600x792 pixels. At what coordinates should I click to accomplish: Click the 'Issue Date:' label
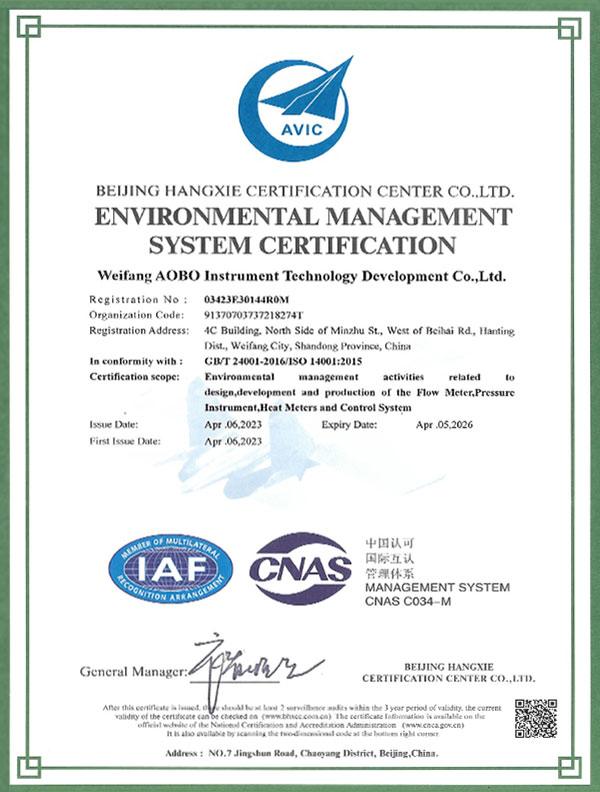[114, 425]
